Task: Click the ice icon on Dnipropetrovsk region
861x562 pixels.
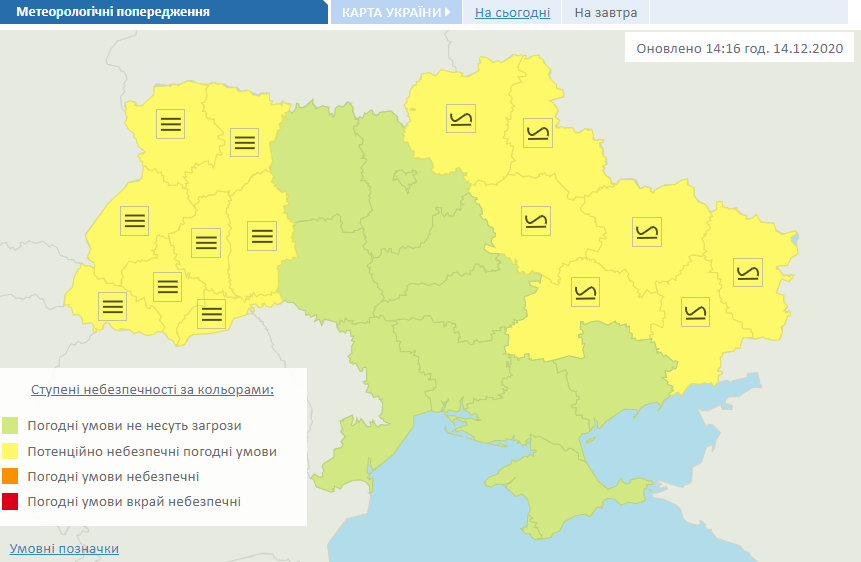Action: pos(585,292)
